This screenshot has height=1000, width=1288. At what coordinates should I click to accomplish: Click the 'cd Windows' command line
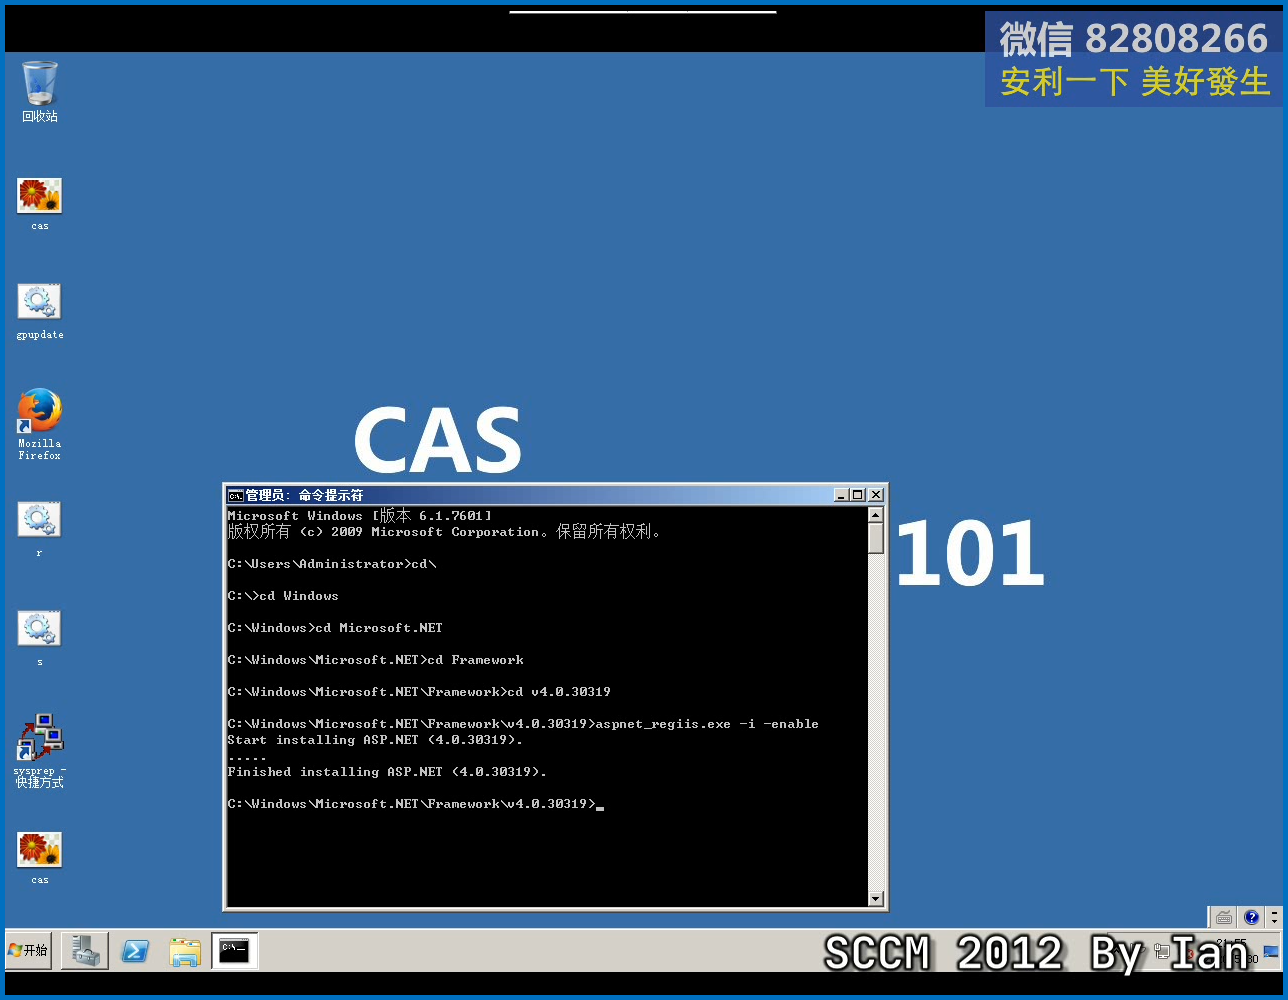pyautogui.click(x=283, y=596)
